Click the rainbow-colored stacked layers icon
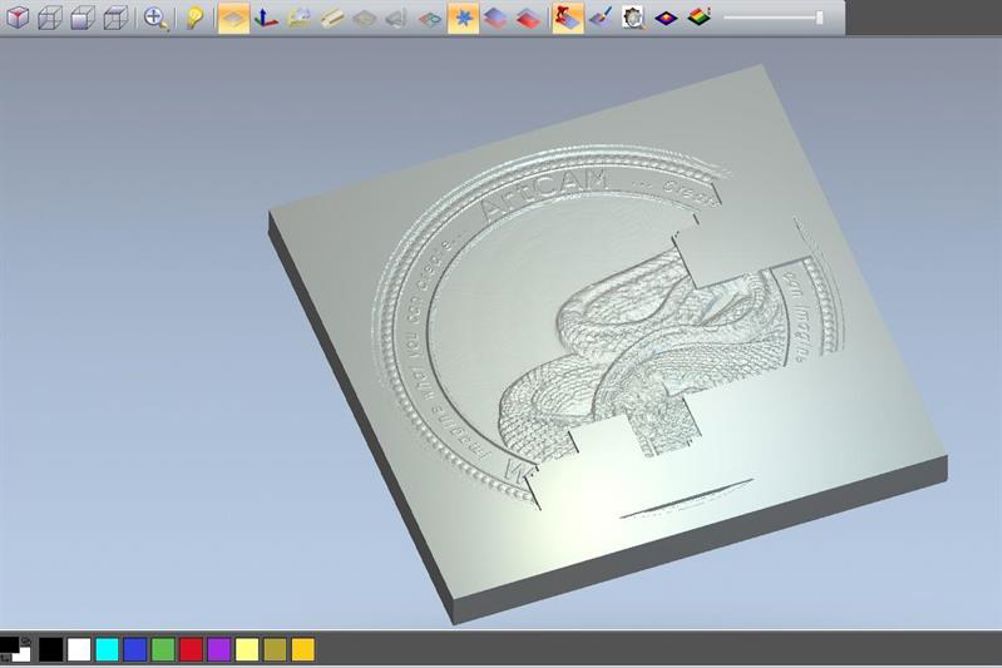 [699, 17]
